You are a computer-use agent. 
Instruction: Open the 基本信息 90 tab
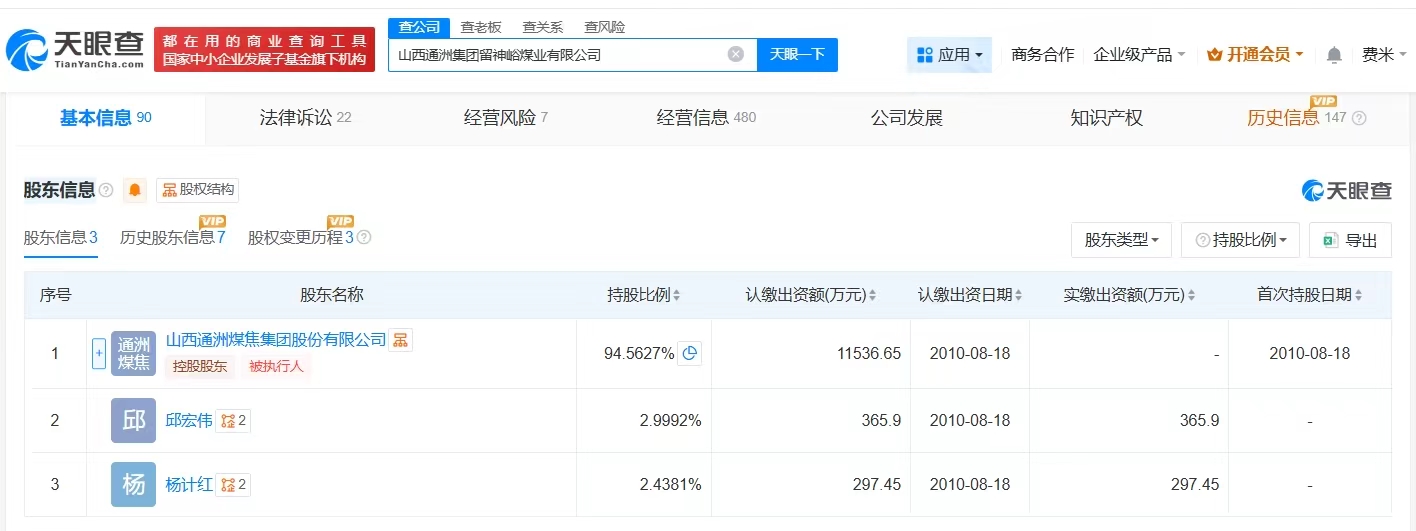pos(105,118)
